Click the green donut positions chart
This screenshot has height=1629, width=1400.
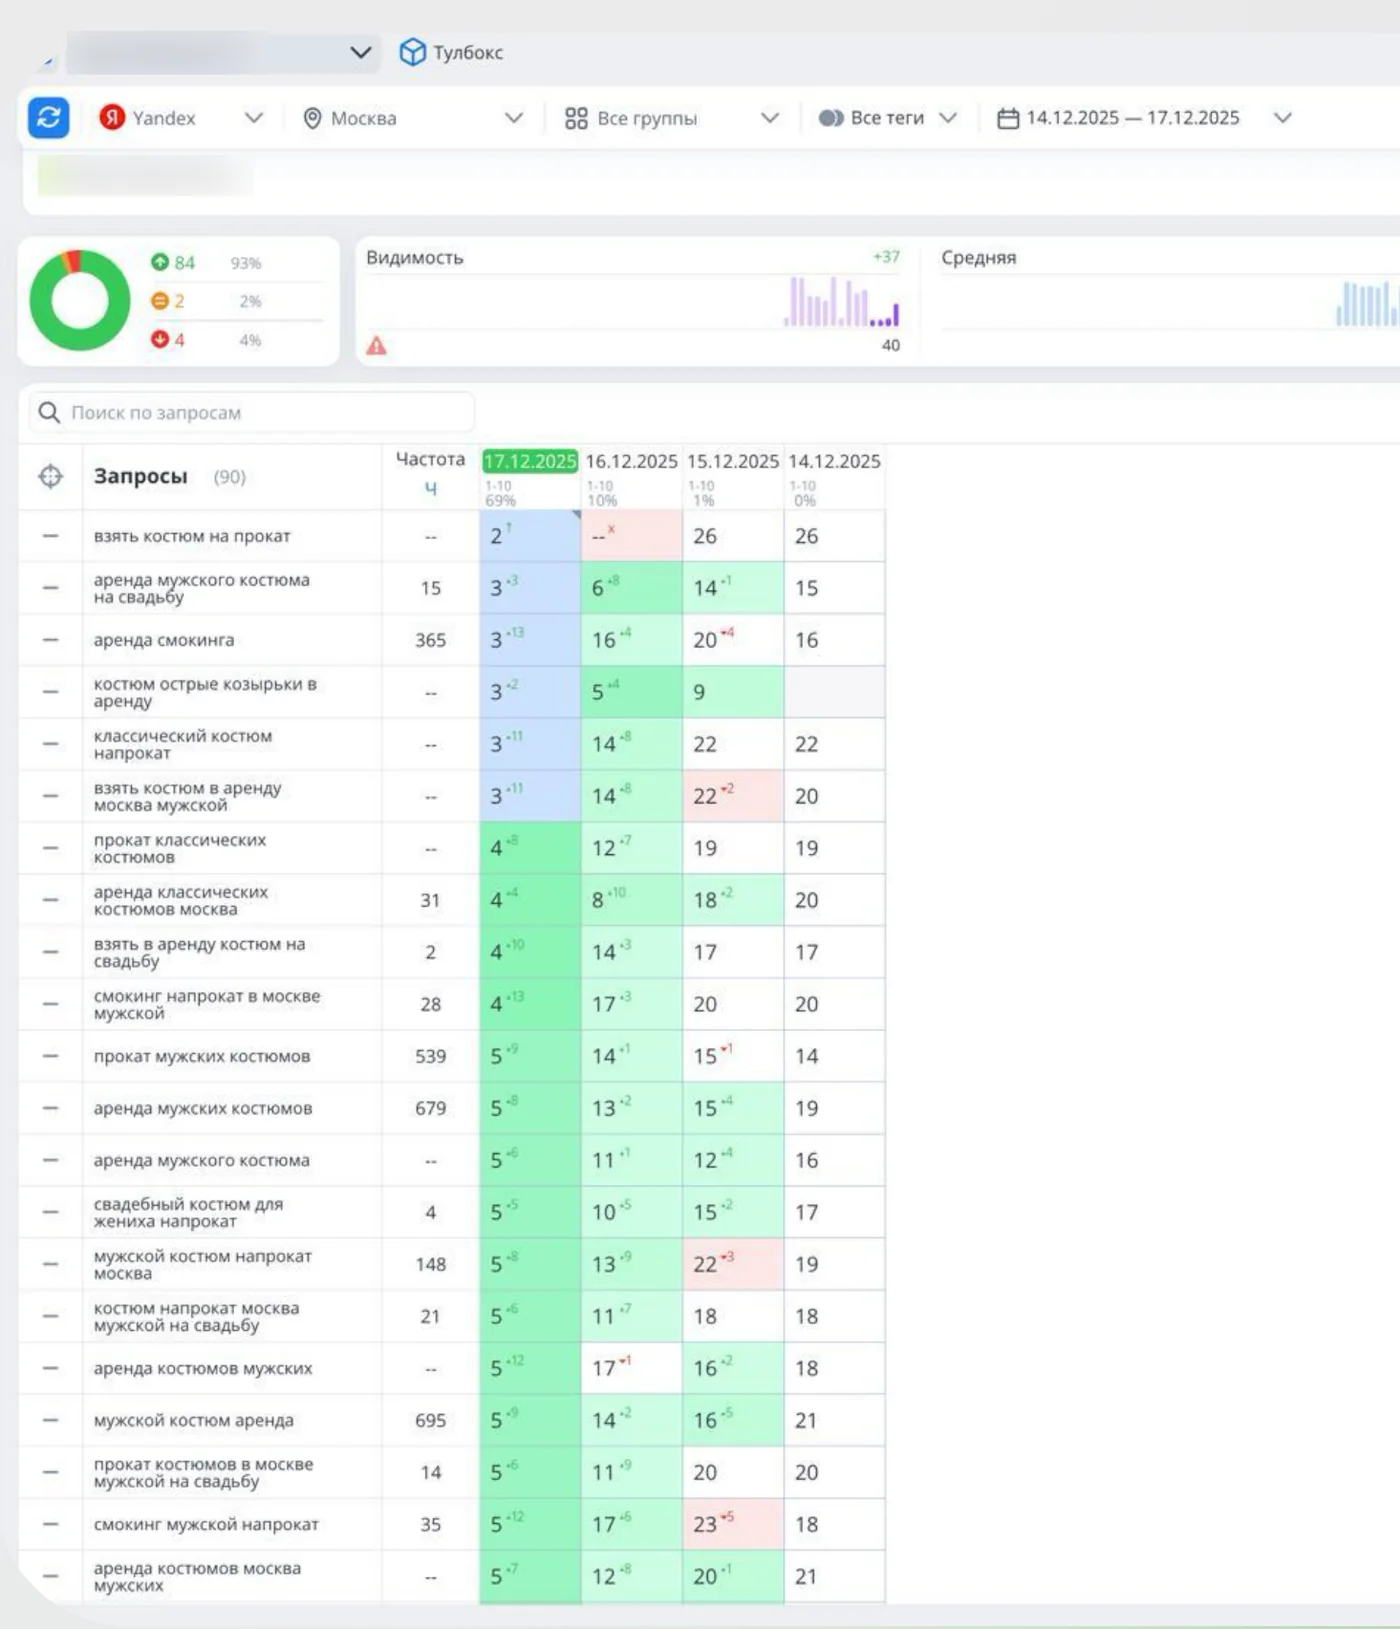click(80, 300)
